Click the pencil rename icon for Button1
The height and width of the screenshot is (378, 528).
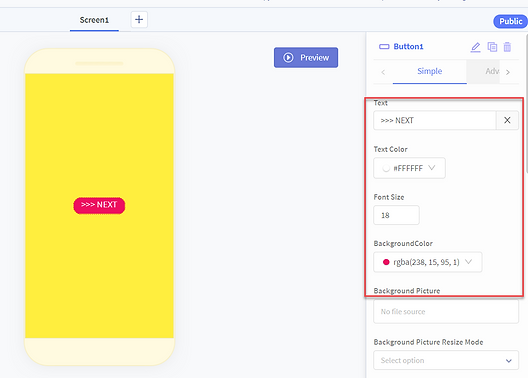[475, 47]
